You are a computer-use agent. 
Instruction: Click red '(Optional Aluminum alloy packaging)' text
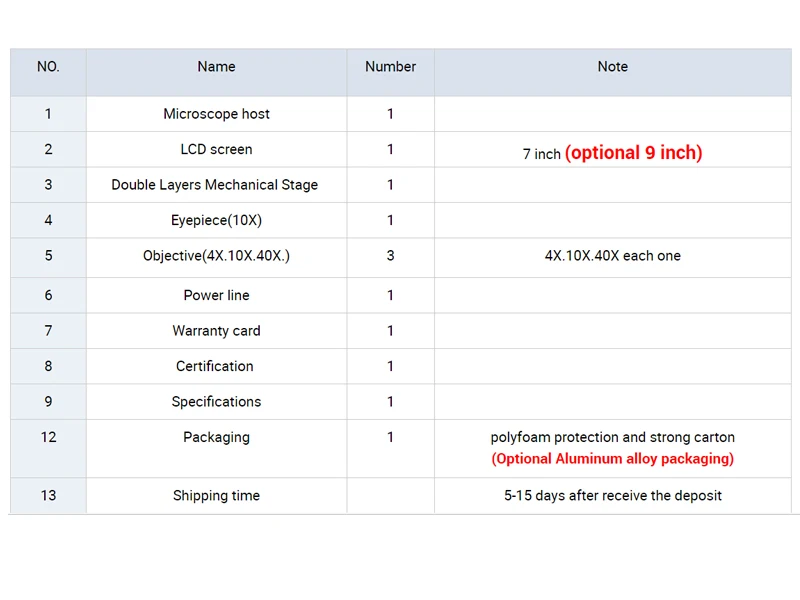[x=613, y=459]
